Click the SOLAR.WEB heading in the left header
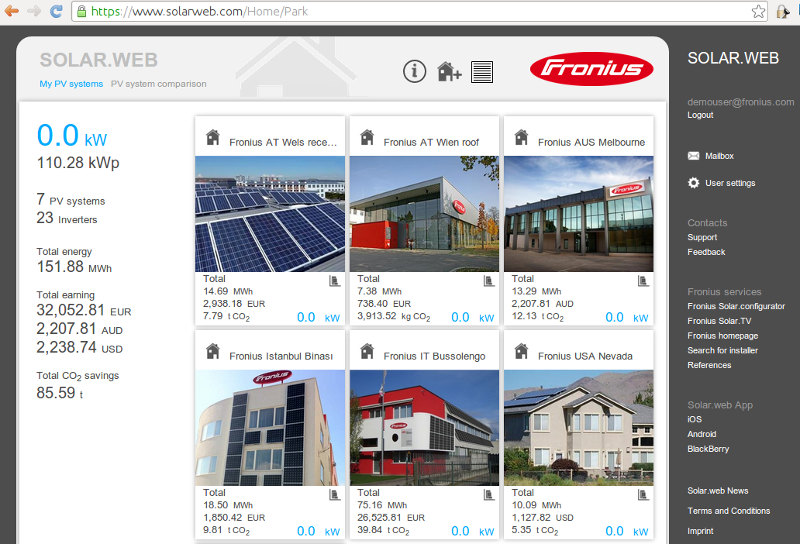The width and height of the screenshot is (800, 544). tap(99, 60)
